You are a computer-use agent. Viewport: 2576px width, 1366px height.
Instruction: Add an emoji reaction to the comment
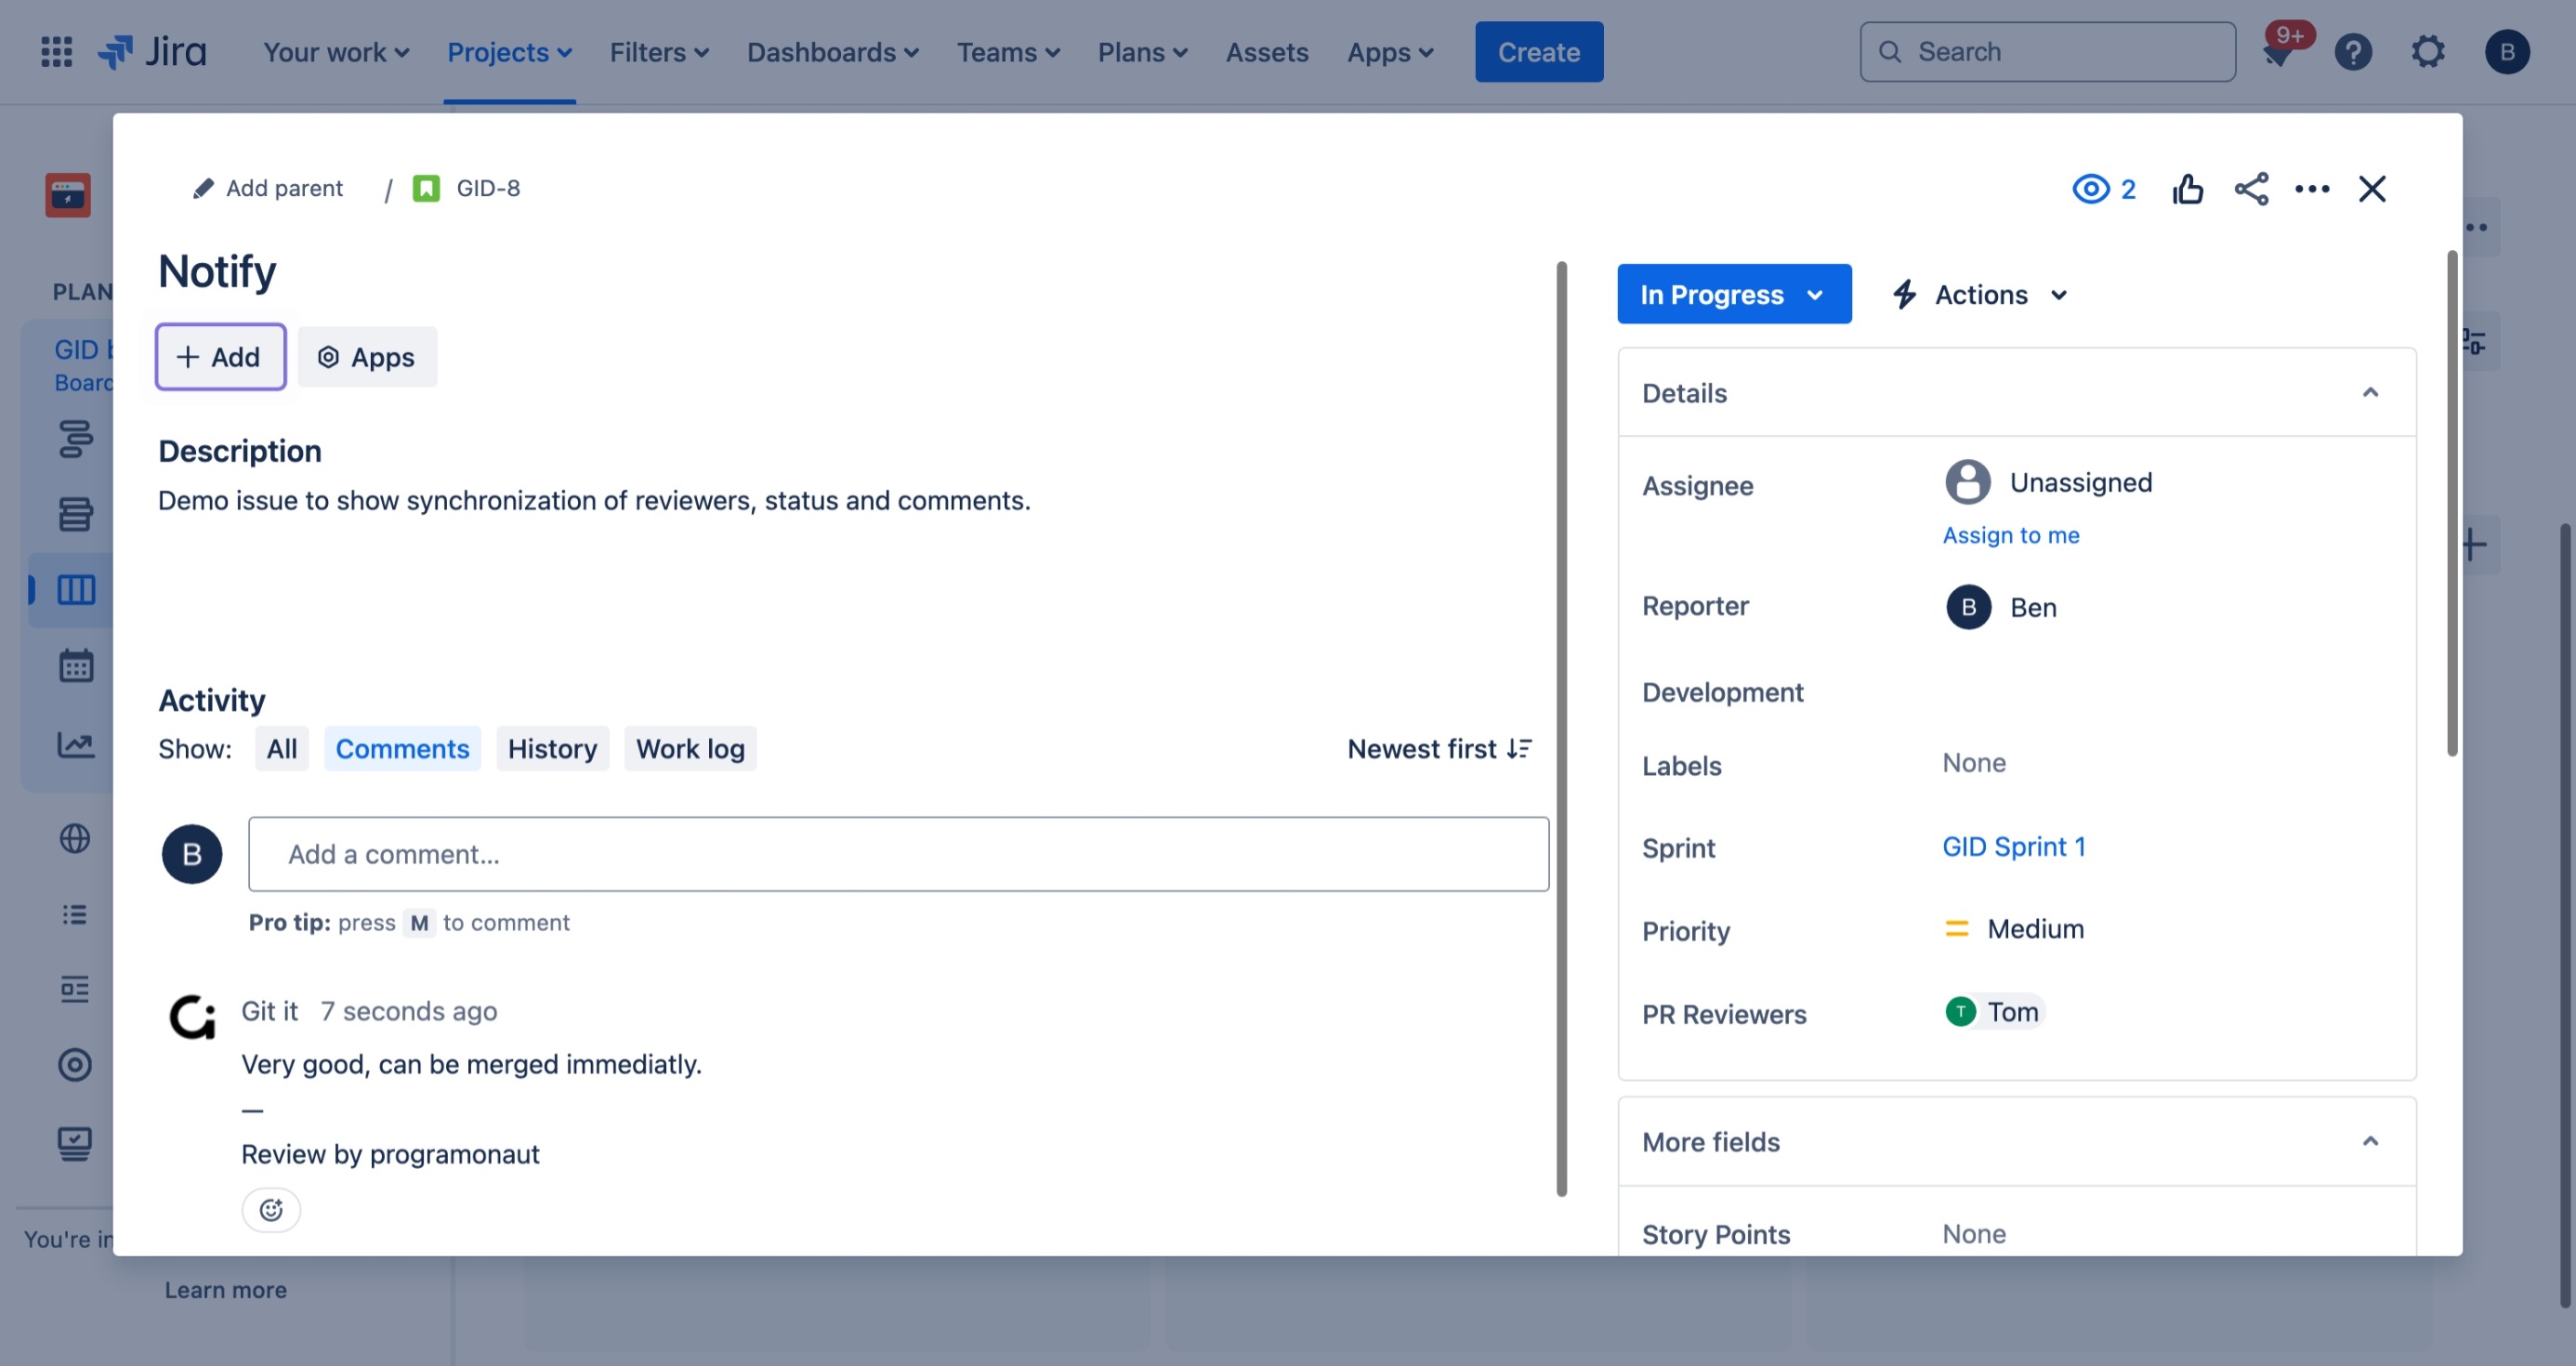(x=271, y=1210)
